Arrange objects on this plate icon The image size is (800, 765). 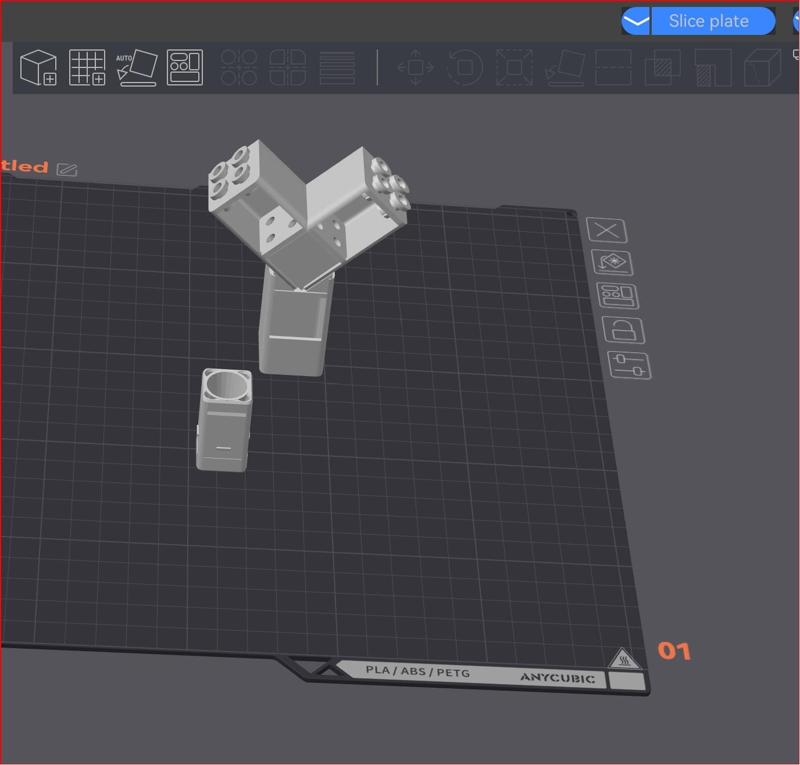click(x=617, y=295)
